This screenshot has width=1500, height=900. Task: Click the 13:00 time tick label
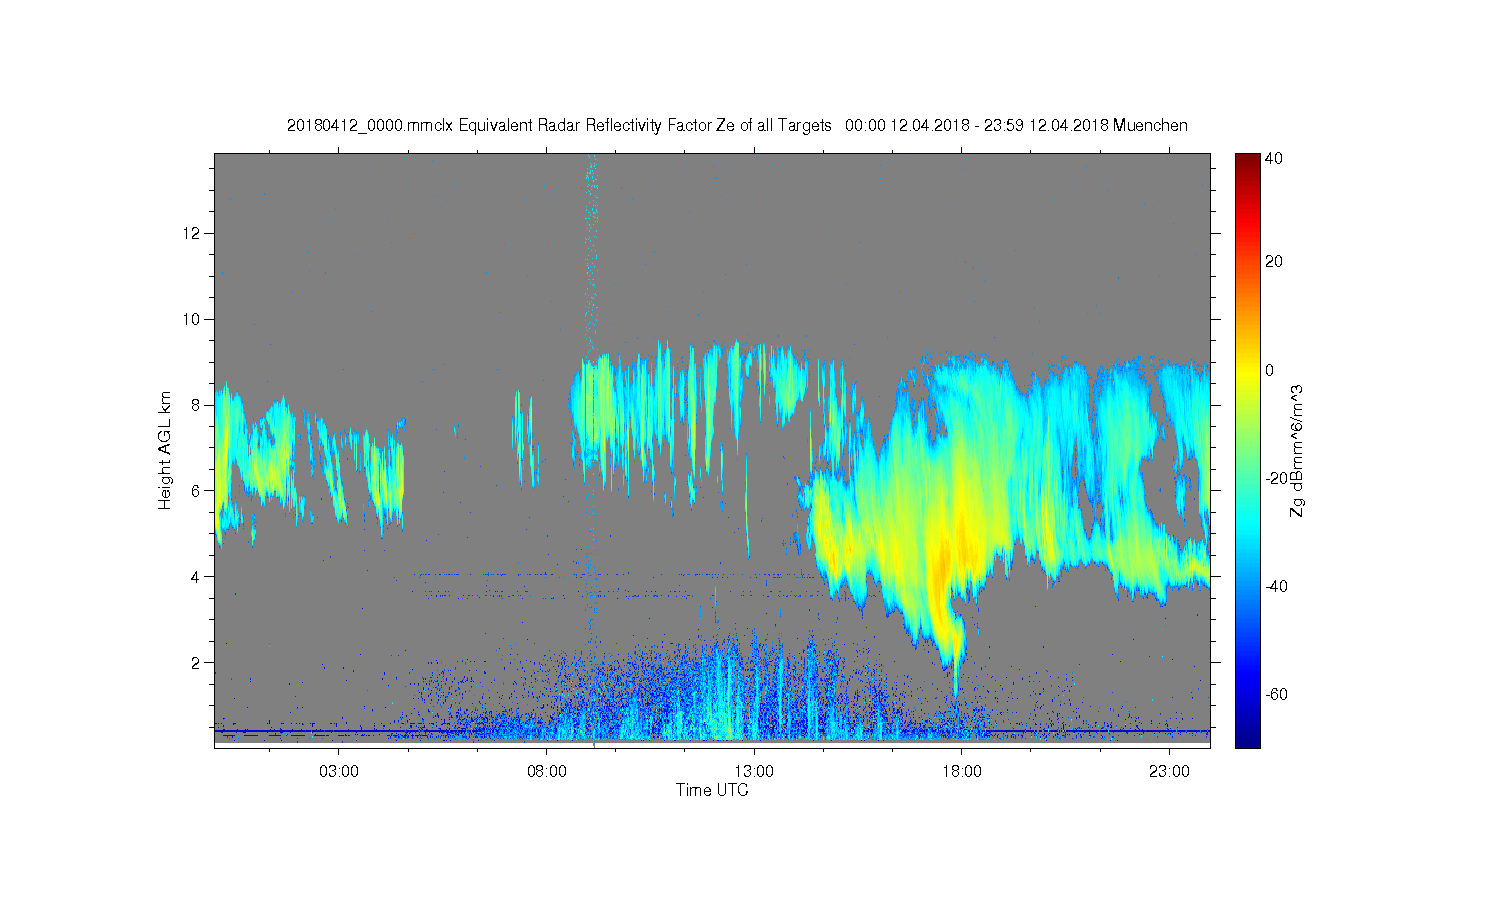(x=754, y=772)
